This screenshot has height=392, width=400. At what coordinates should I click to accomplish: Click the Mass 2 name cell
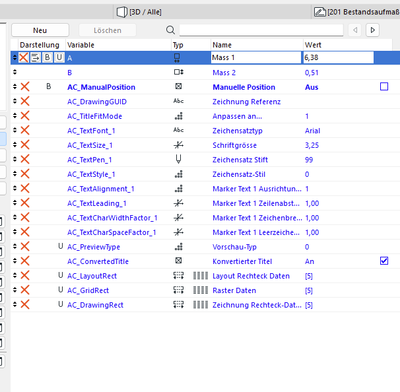224,73
